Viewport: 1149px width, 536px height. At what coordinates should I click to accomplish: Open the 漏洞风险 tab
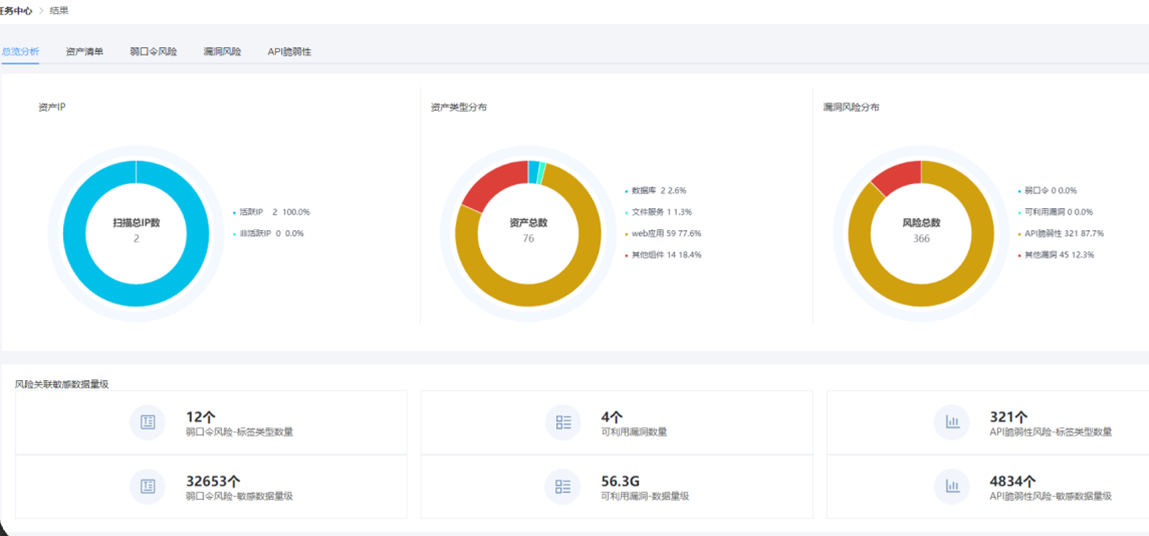(x=222, y=51)
